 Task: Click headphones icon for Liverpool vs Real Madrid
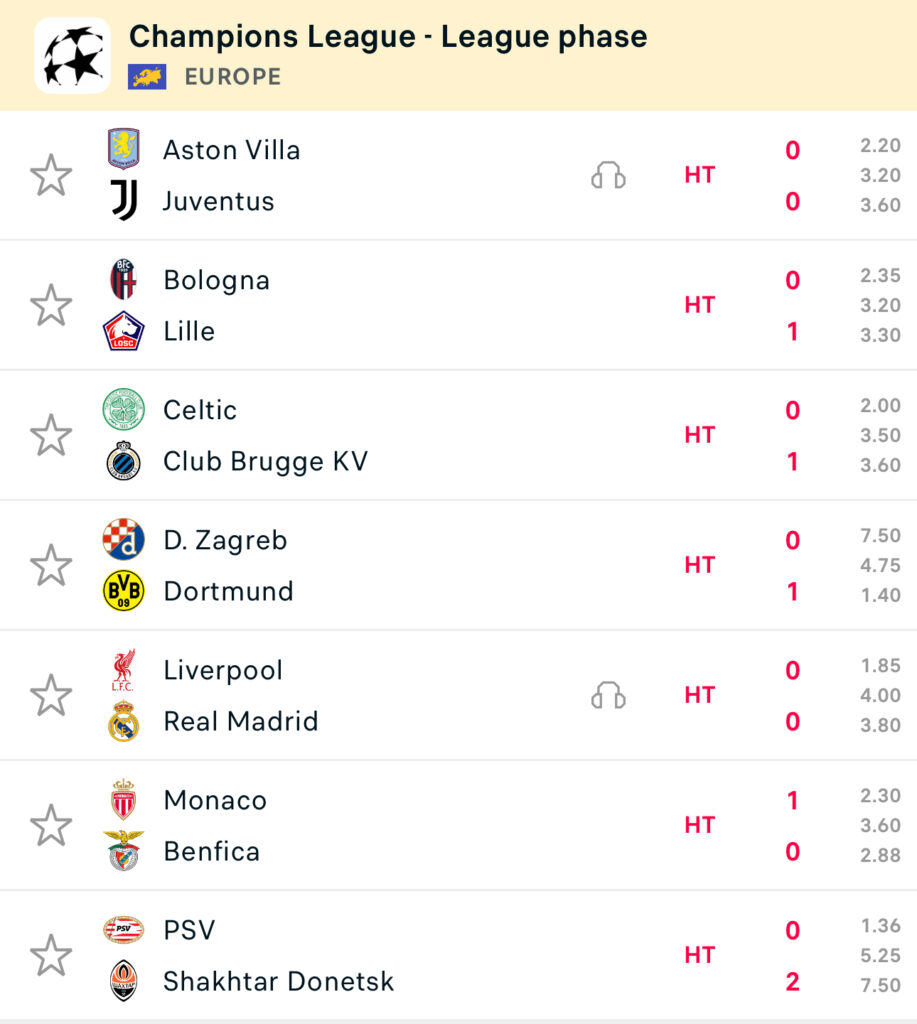click(608, 695)
